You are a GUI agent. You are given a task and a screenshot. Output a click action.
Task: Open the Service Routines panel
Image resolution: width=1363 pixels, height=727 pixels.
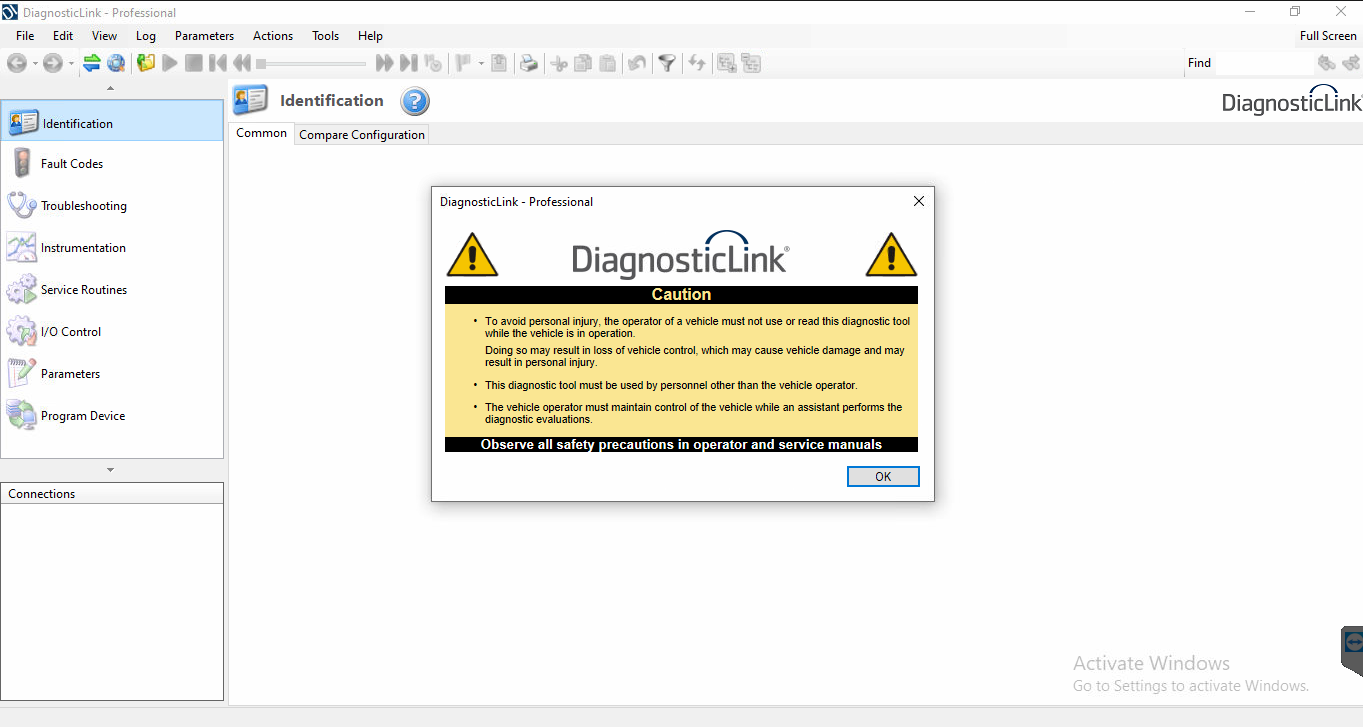tap(112, 290)
